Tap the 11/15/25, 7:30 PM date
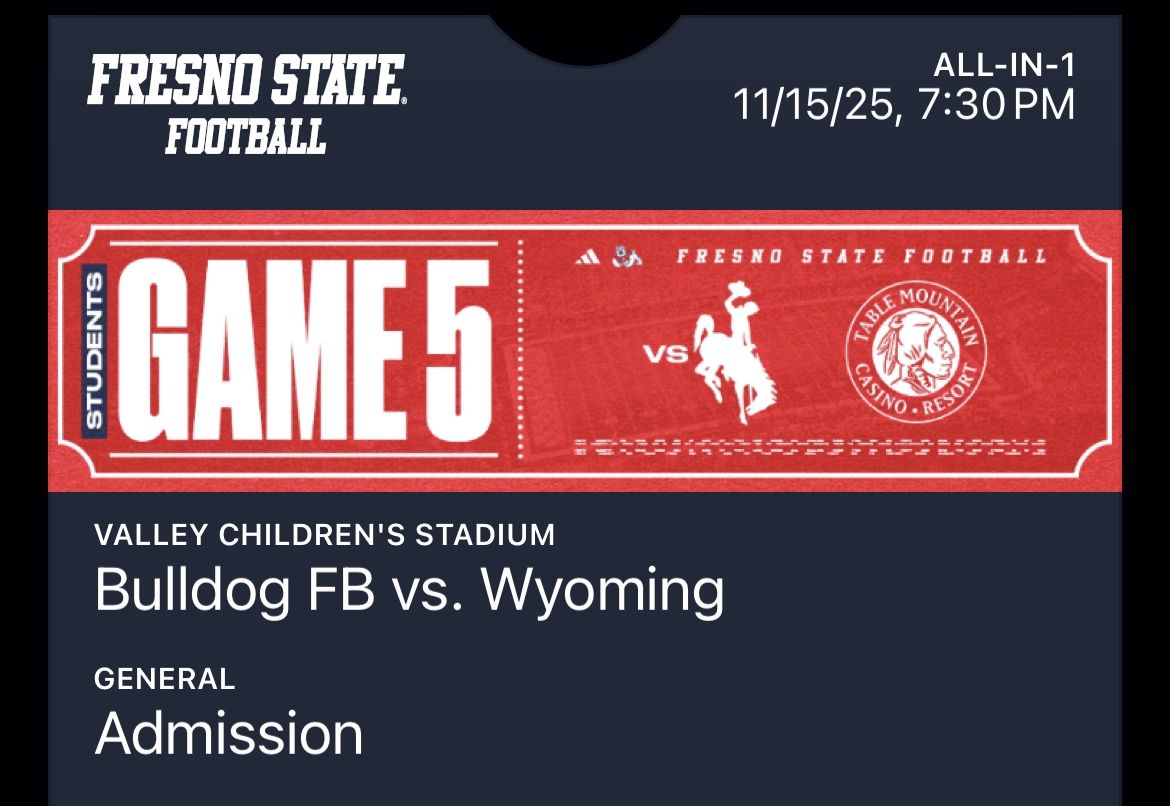 tap(904, 105)
